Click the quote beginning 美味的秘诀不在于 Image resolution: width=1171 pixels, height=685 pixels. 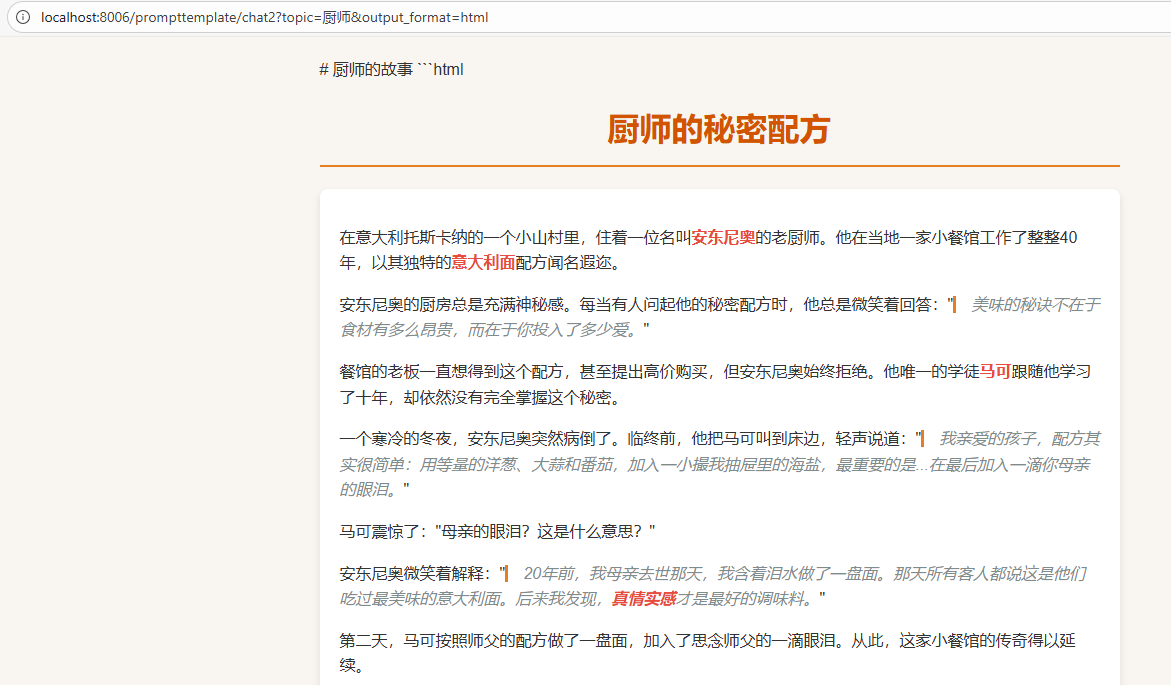pyautogui.click(x=720, y=317)
